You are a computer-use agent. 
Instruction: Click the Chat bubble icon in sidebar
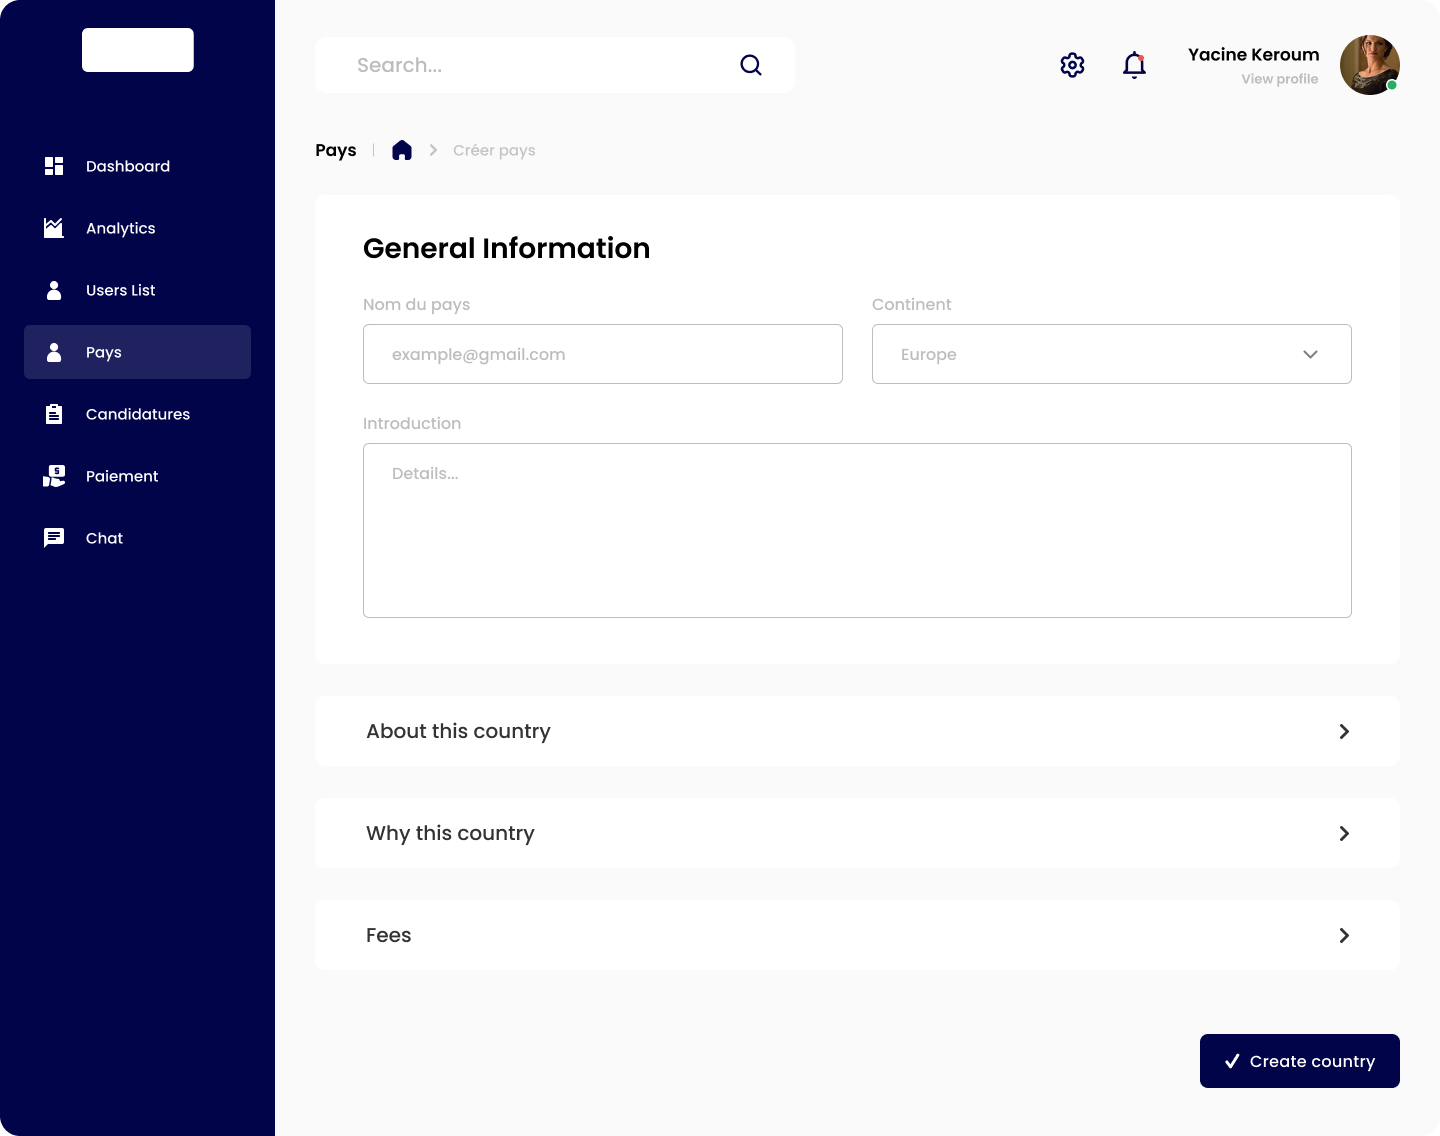coord(54,538)
